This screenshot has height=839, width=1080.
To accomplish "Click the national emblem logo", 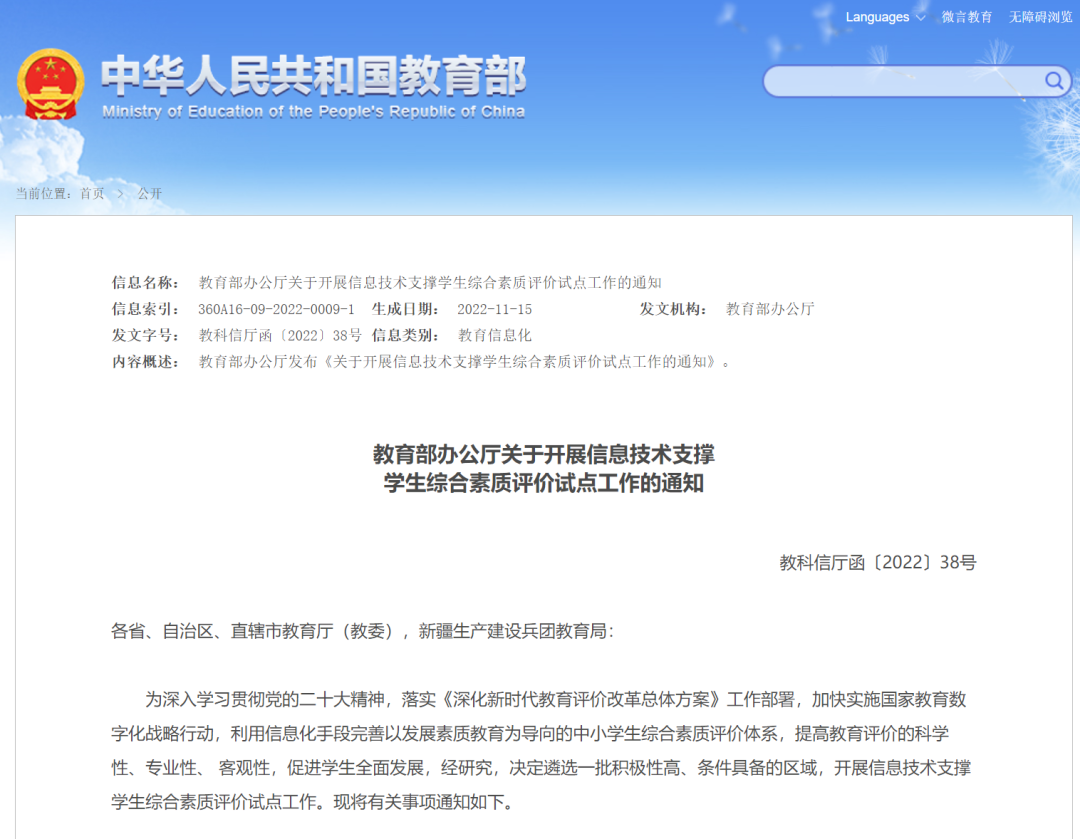I will pyautogui.click(x=50, y=82).
